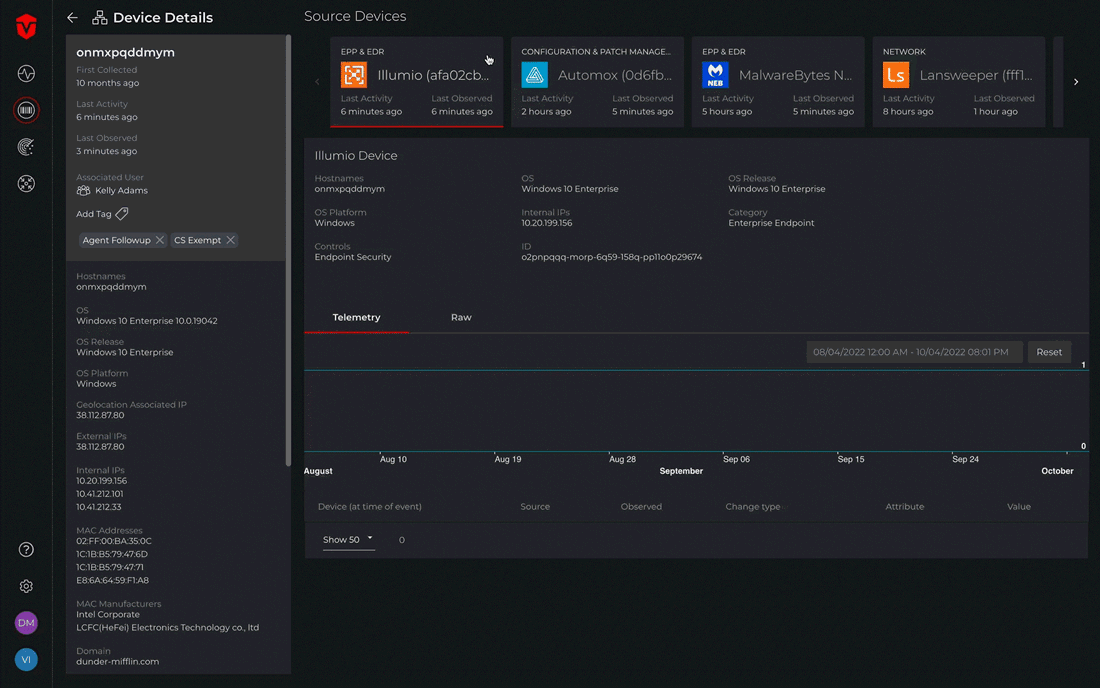
Task: Open the settings gear icon
Action: pos(26,586)
